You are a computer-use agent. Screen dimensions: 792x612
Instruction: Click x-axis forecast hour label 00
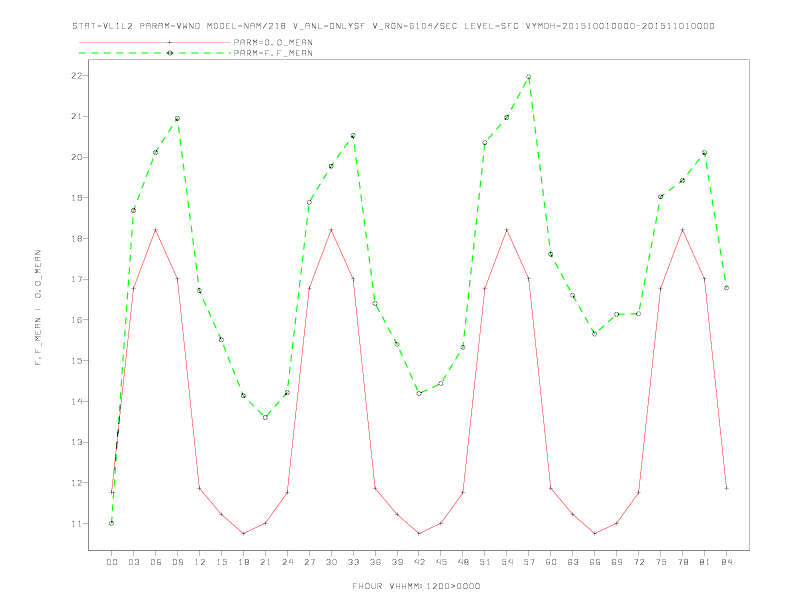(112, 562)
